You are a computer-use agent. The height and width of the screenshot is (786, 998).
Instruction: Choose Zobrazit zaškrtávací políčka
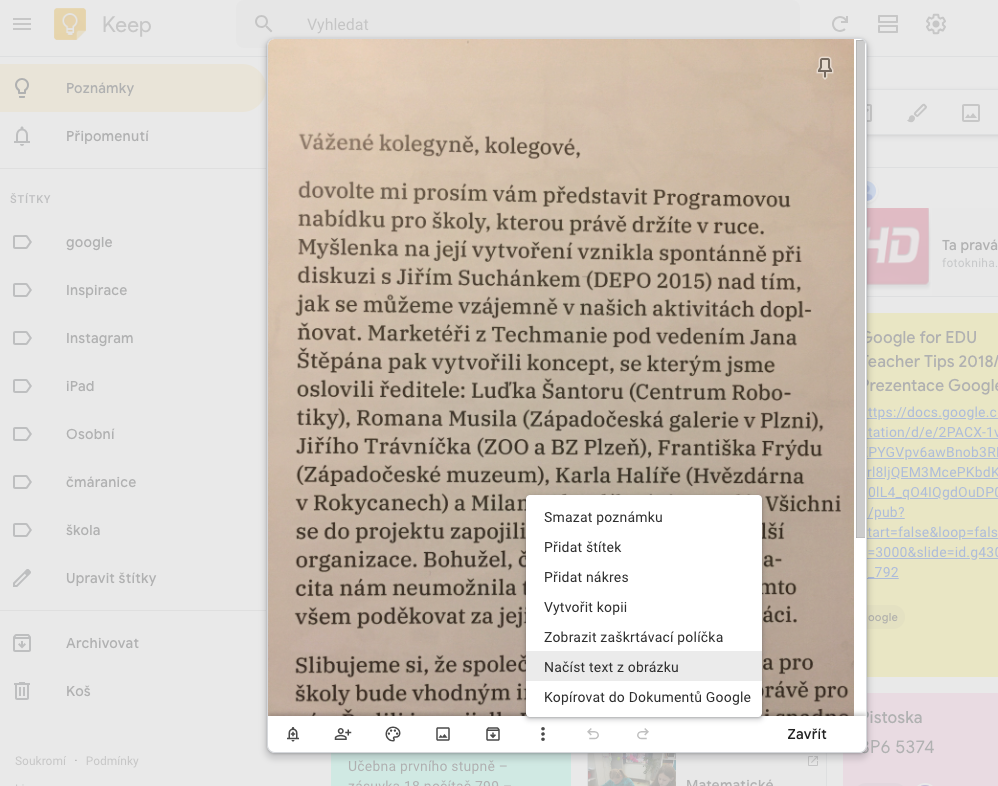point(643,637)
